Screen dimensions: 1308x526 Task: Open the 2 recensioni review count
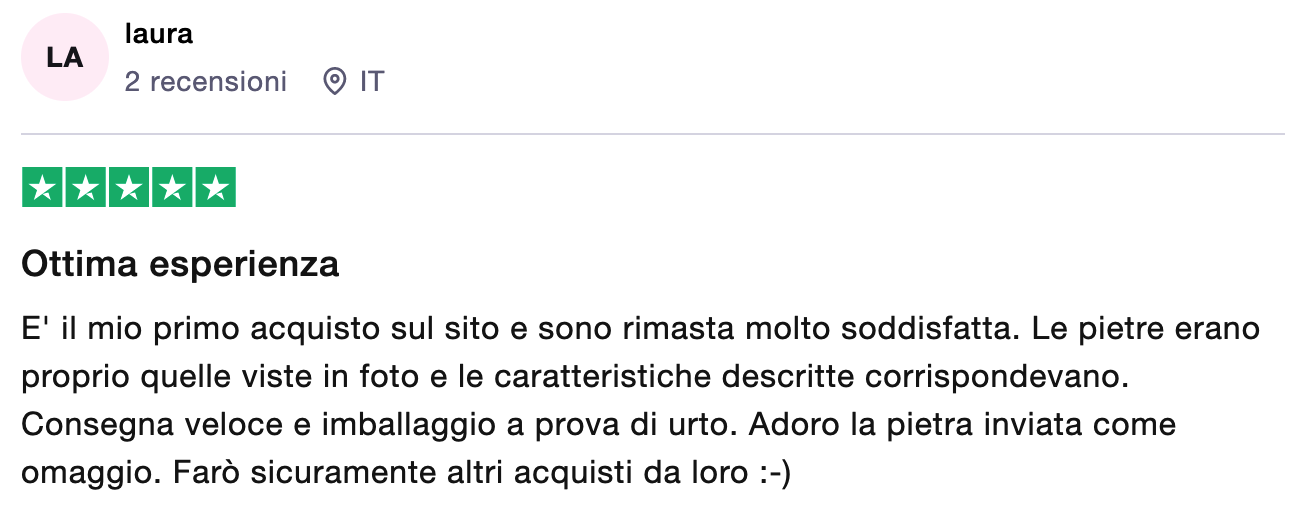205,81
